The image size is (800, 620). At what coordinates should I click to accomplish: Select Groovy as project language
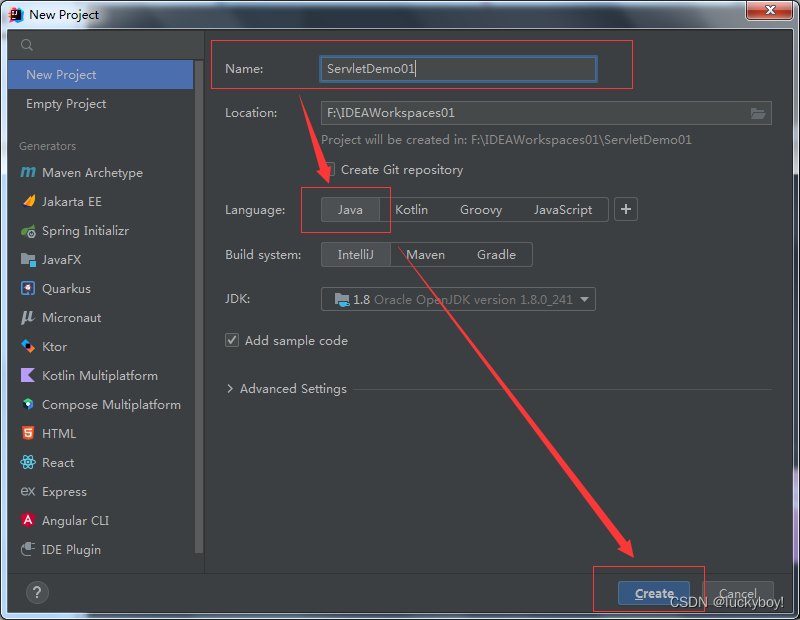(481, 210)
